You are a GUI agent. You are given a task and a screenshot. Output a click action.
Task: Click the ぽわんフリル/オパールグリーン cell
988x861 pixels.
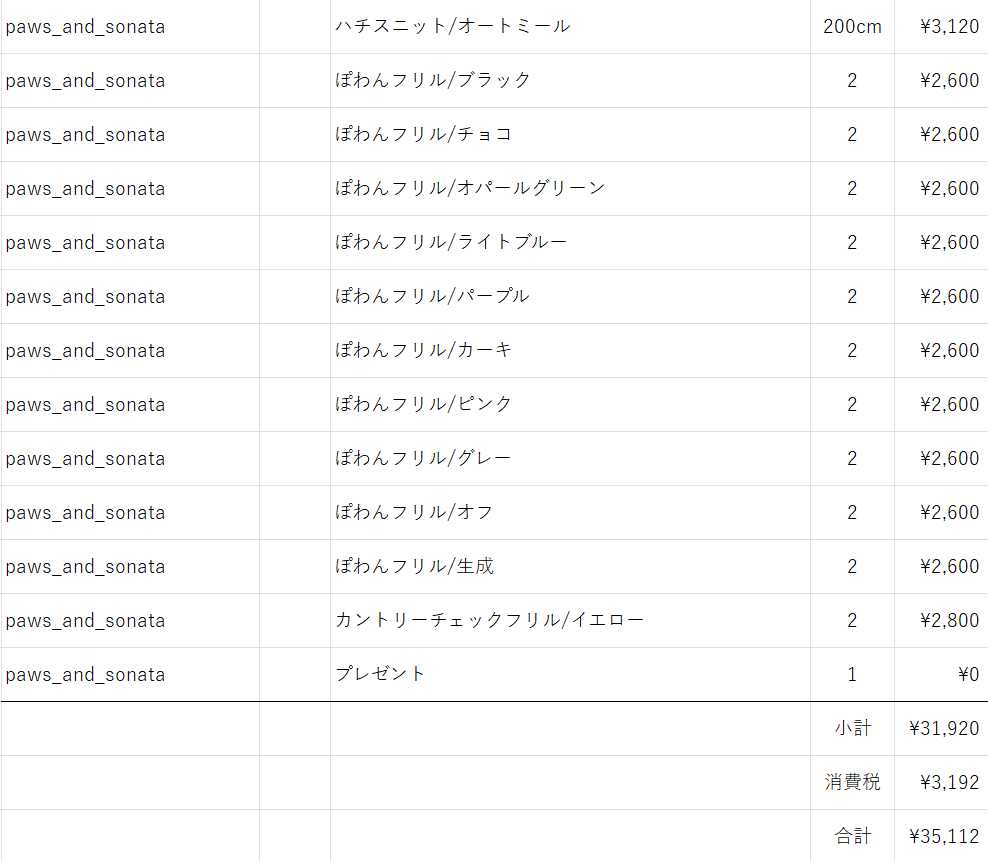(x=570, y=188)
